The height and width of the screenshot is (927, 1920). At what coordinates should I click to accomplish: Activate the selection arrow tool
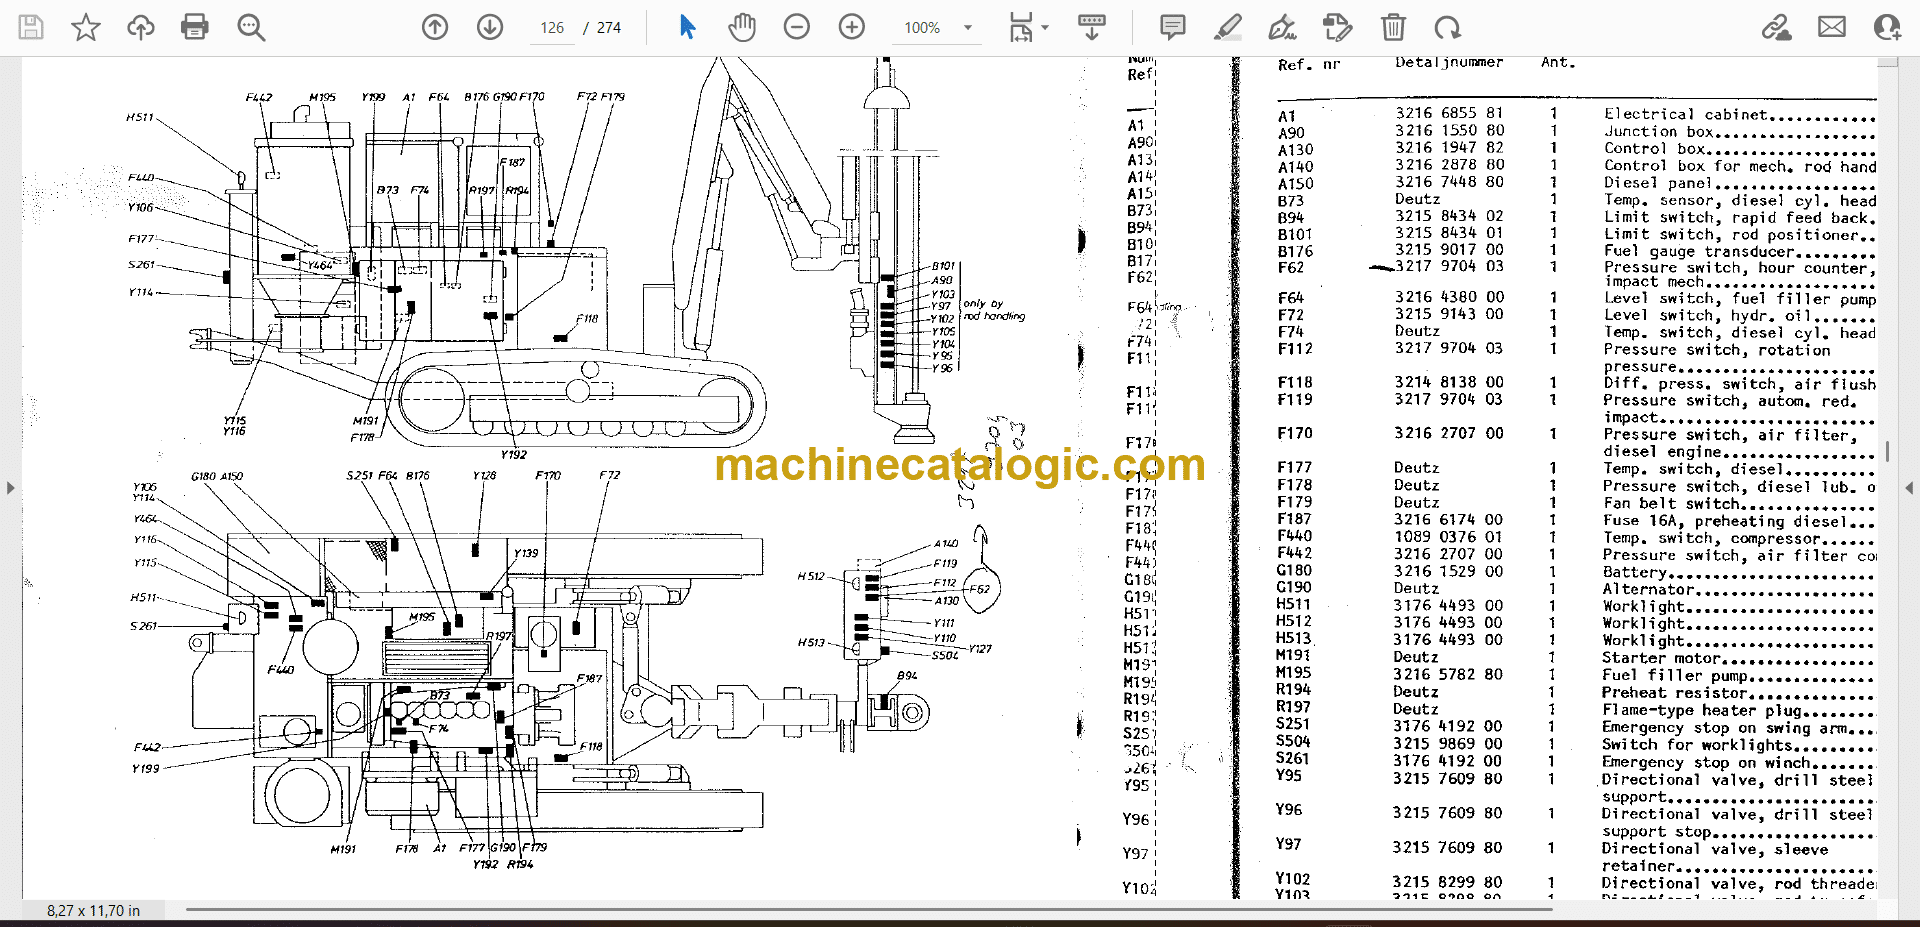pyautogui.click(x=687, y=27)
